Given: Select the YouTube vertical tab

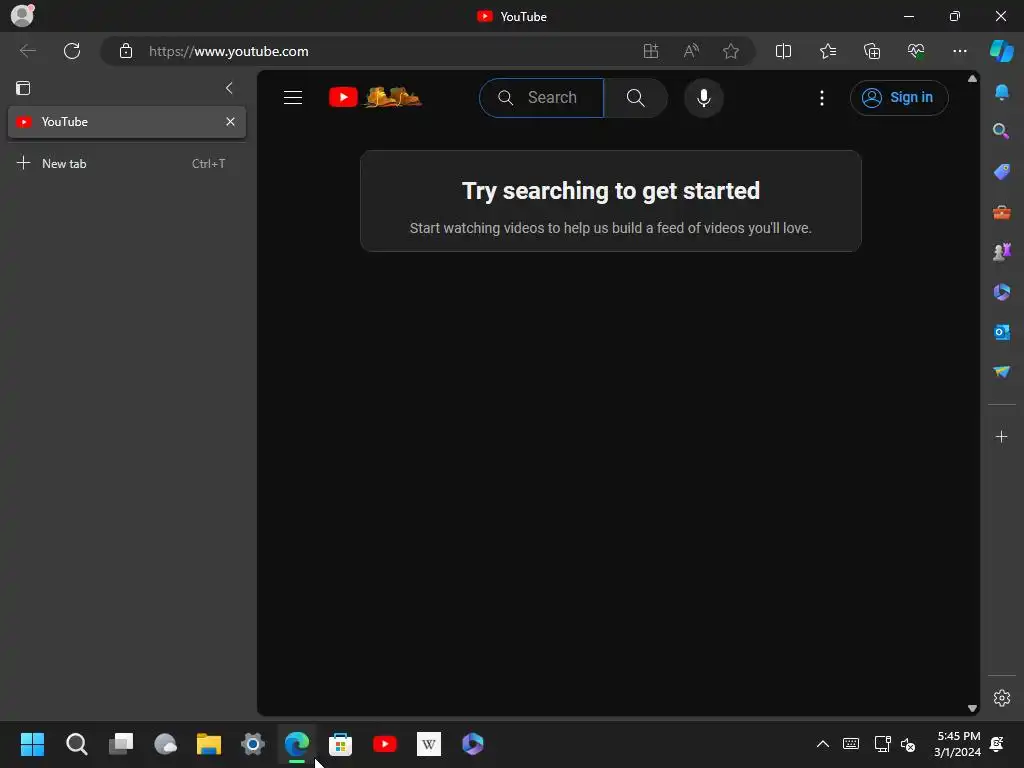Looking at the screenshot, I should coord(126,122).
